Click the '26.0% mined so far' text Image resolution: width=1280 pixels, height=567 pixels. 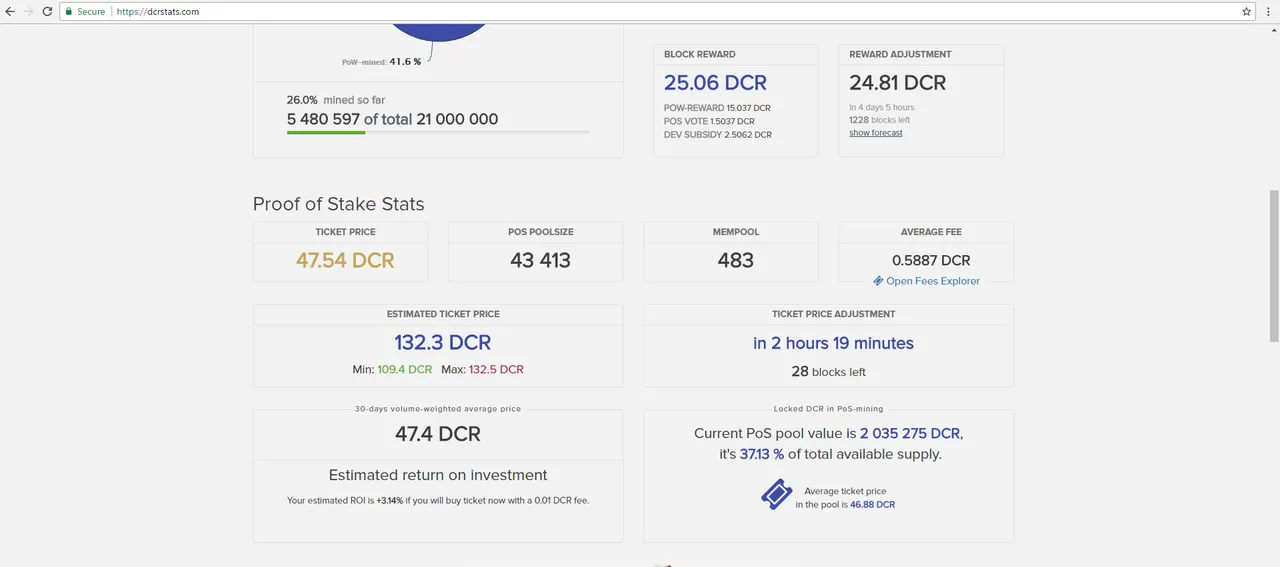tap(336, 100)
